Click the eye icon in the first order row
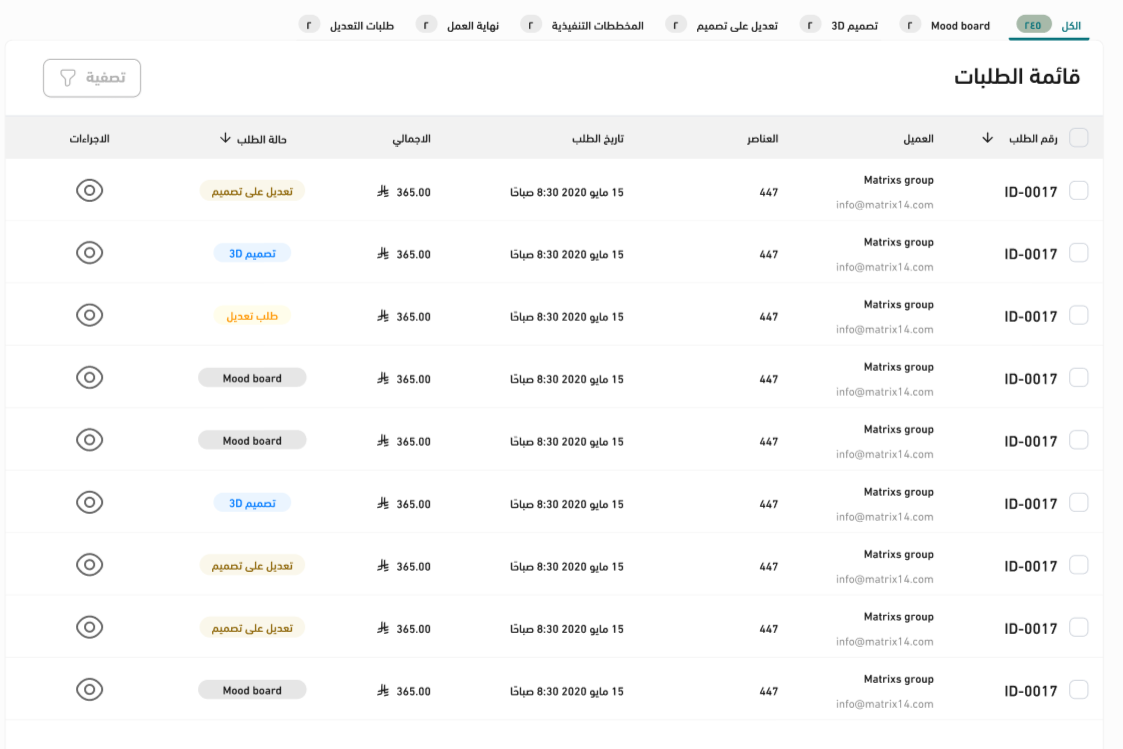 90,190
